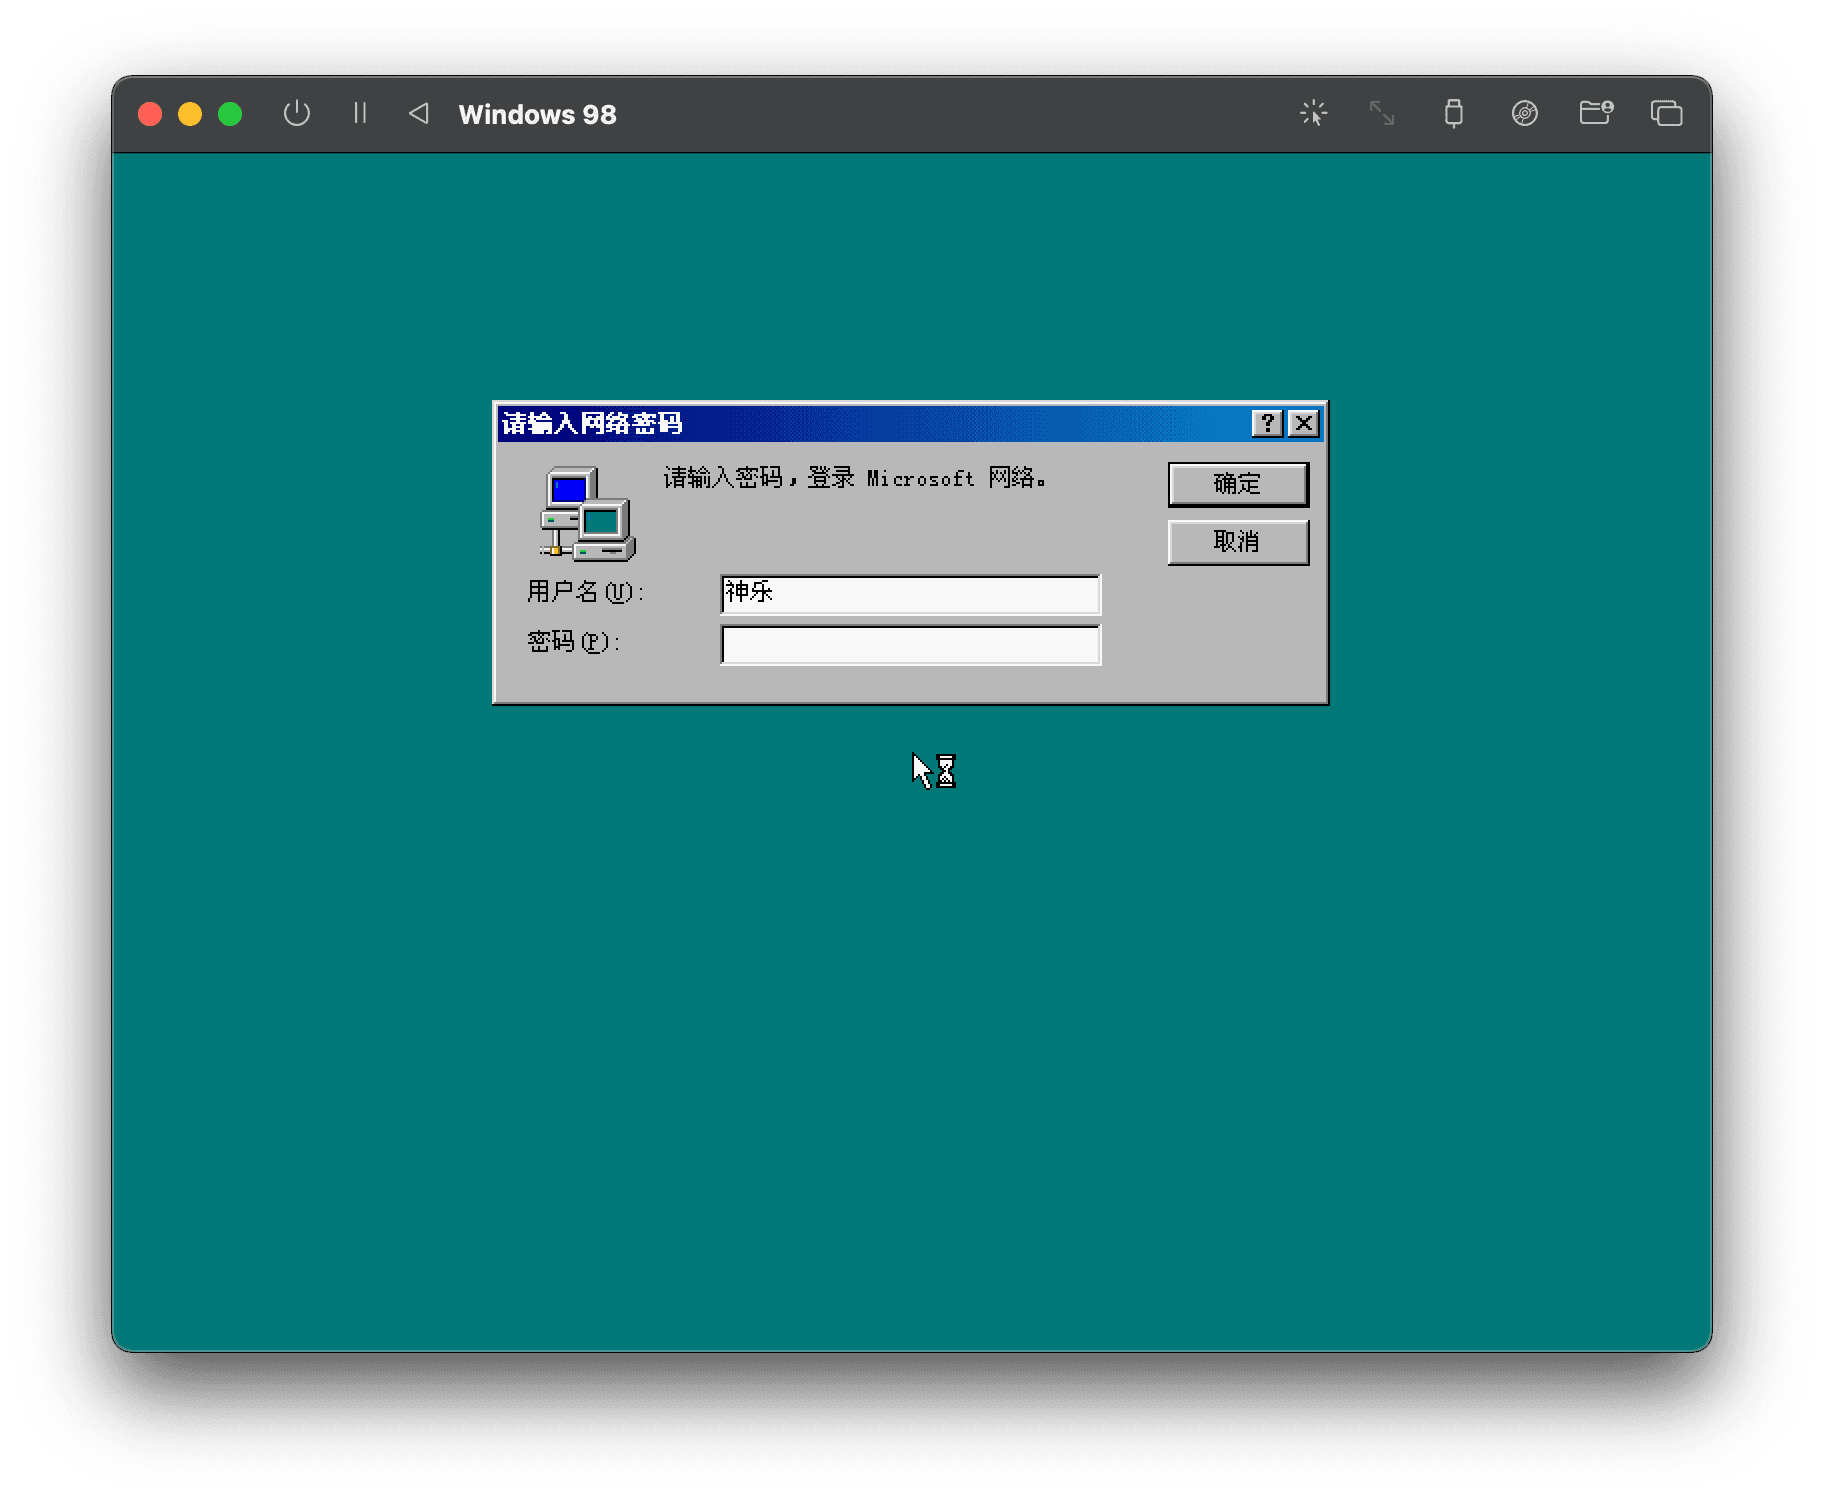1824x1500 pixels.
Task: Minimize the VM window with yellow button
Action: 190,114
